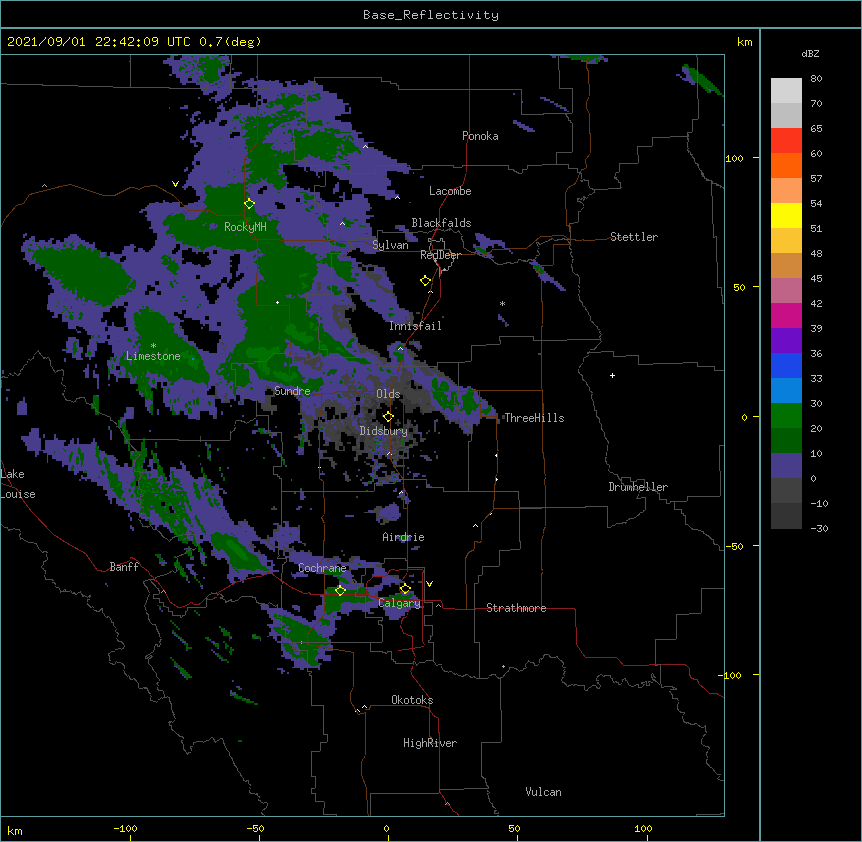Viewport: 862px width, 842px height.
Task: Pick the blue 33–36 dBZ legend swatch
Action: [786, 365]
